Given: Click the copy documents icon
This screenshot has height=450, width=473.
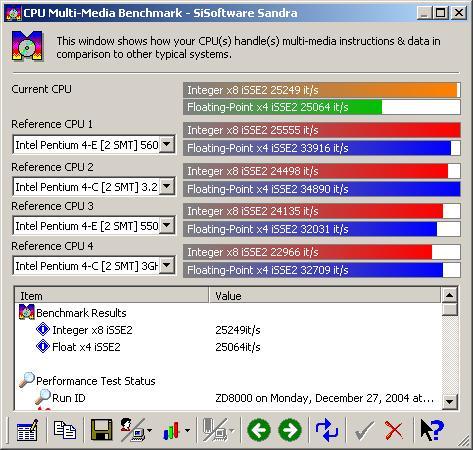Looking at the screenshot, I should (65, 430).
